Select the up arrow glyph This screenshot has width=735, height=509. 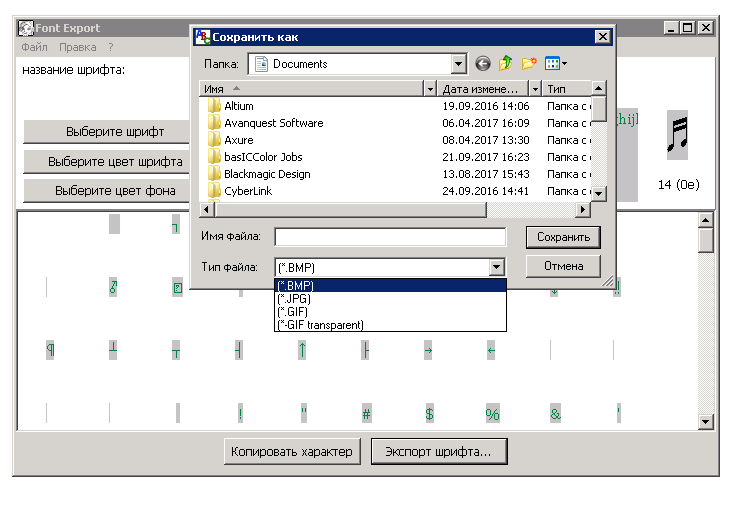point(302,350)
